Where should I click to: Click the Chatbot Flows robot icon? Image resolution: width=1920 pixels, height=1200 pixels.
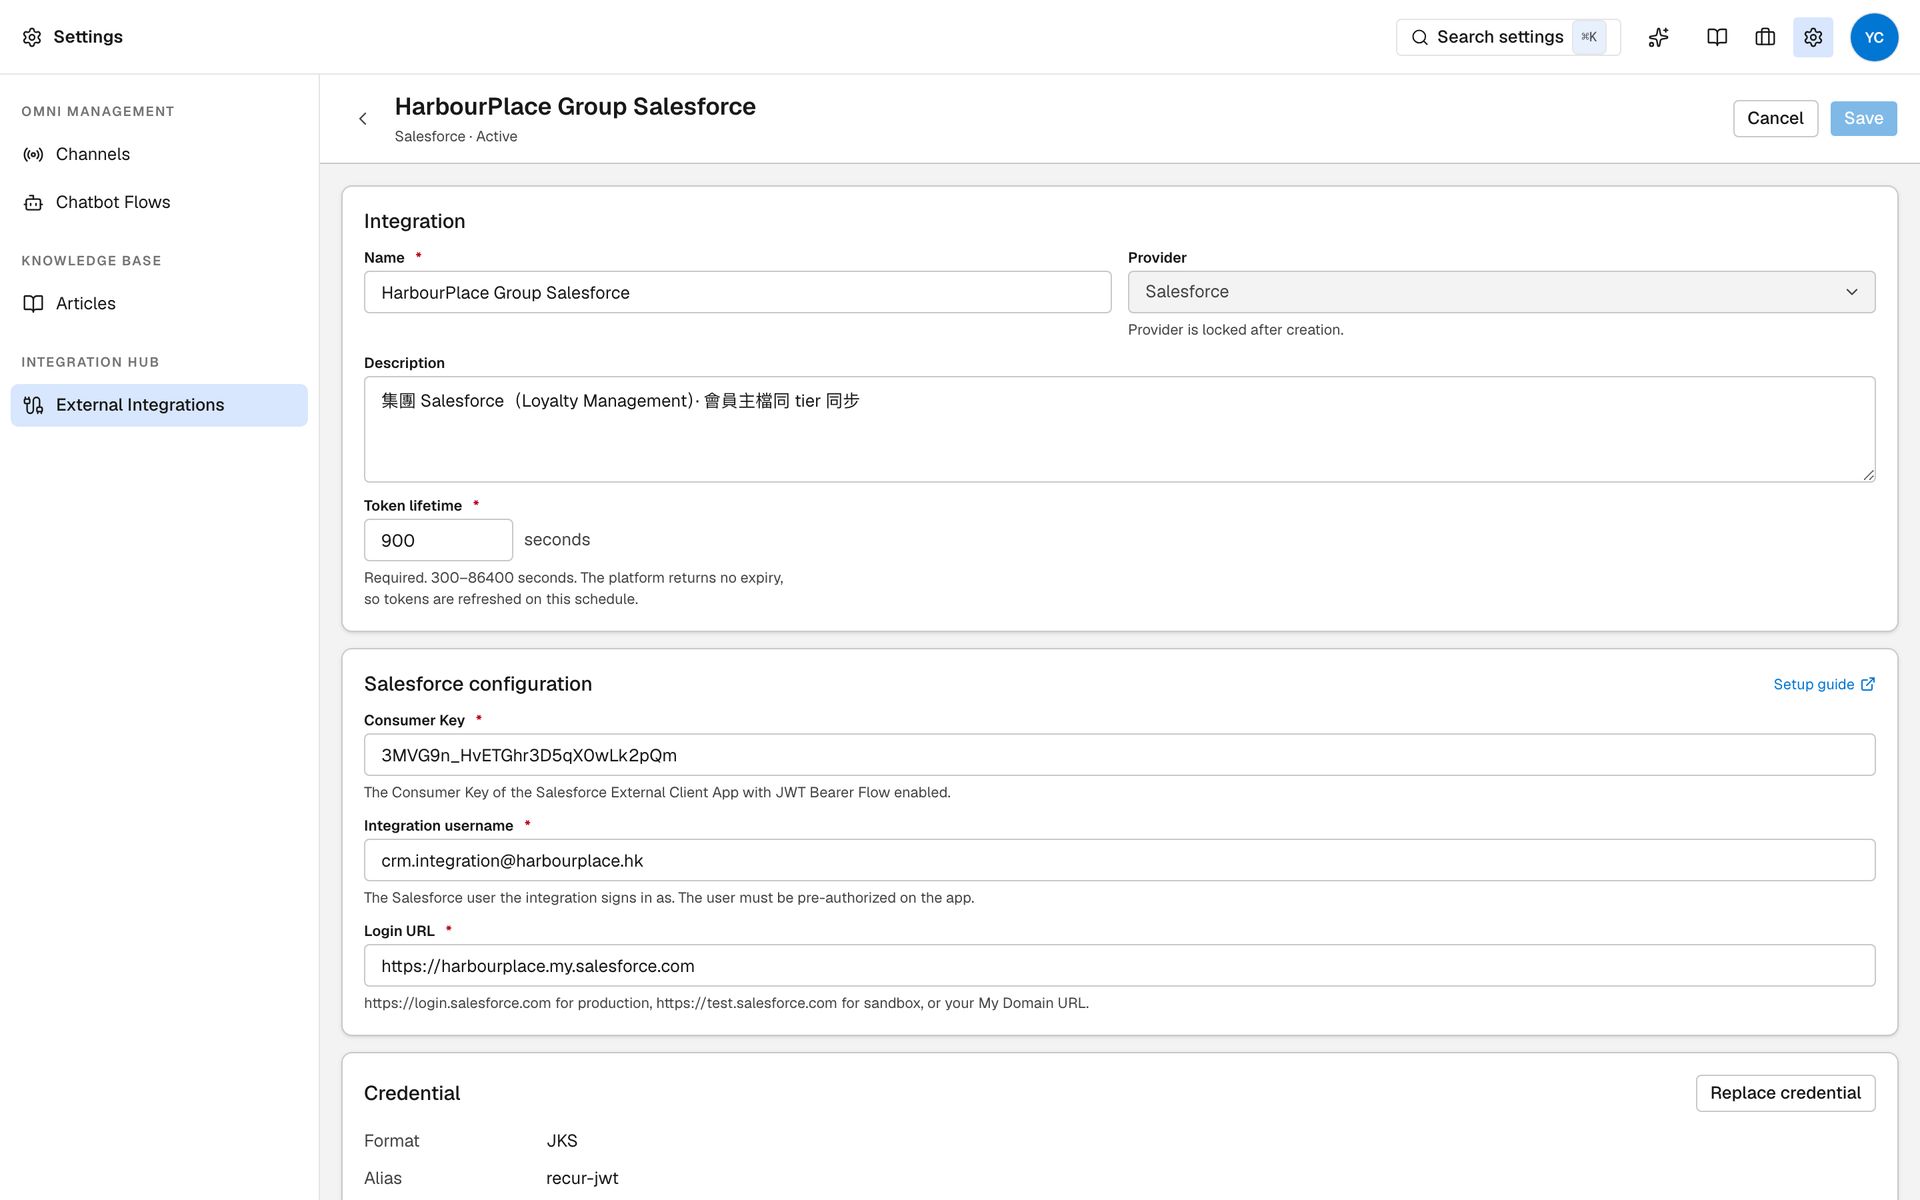[33, 203]
